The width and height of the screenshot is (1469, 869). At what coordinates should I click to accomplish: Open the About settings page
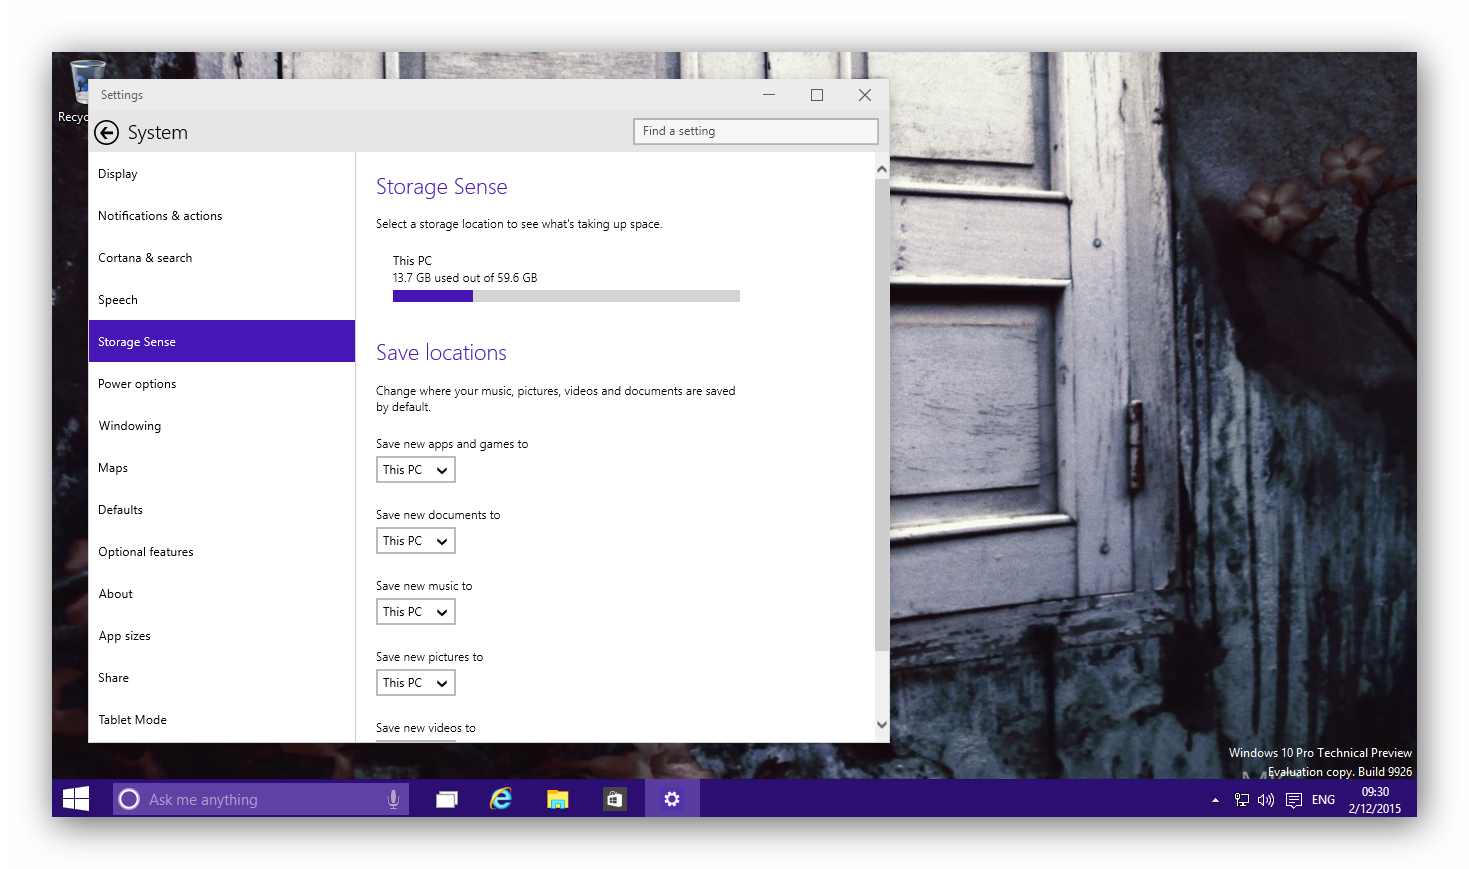222,594
